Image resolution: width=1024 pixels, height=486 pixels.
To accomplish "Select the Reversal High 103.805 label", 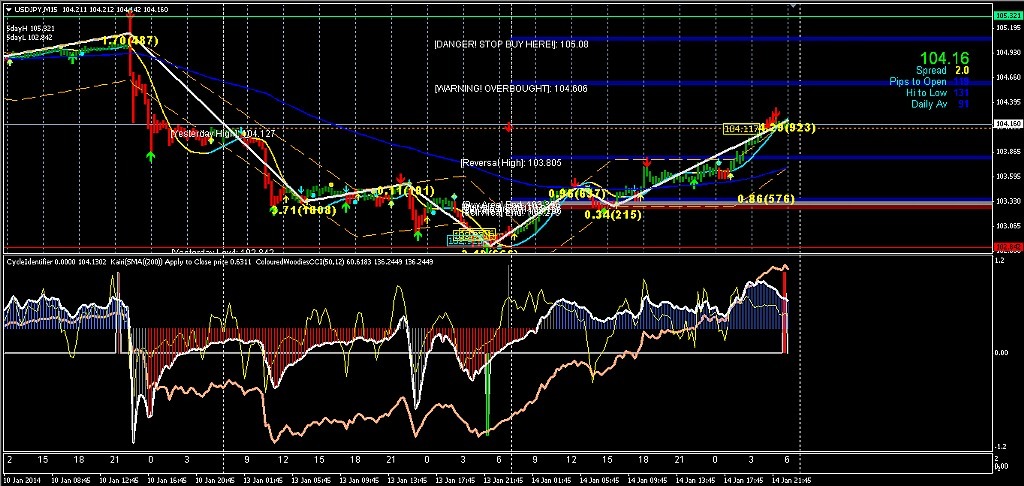I will tap(511, 162).
